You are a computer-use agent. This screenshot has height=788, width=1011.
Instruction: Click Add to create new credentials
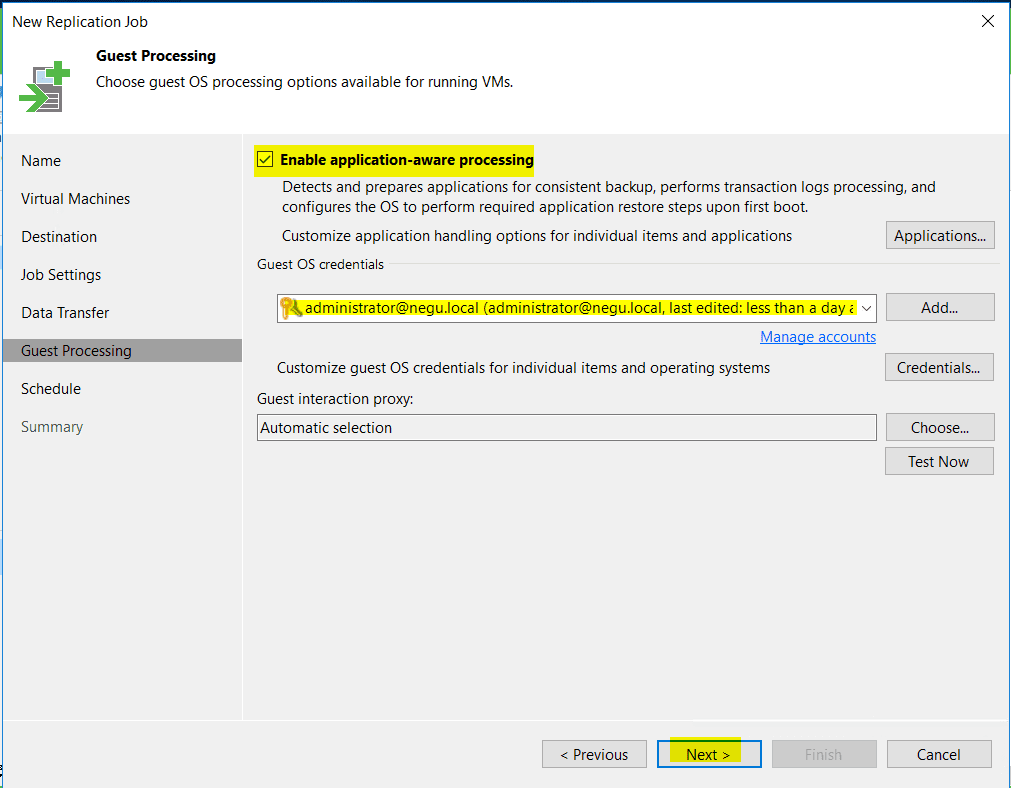click(939, 307)
